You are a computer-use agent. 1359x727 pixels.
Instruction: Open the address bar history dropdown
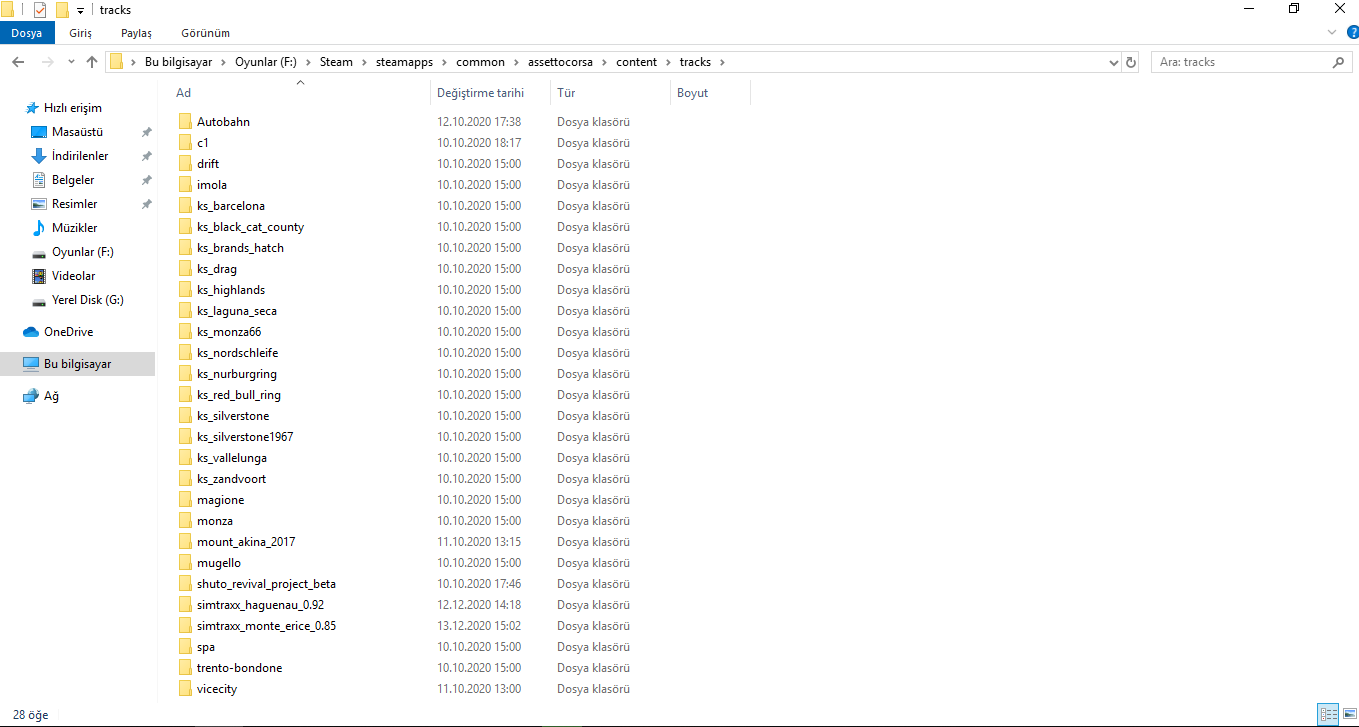tap(1114, 62)
